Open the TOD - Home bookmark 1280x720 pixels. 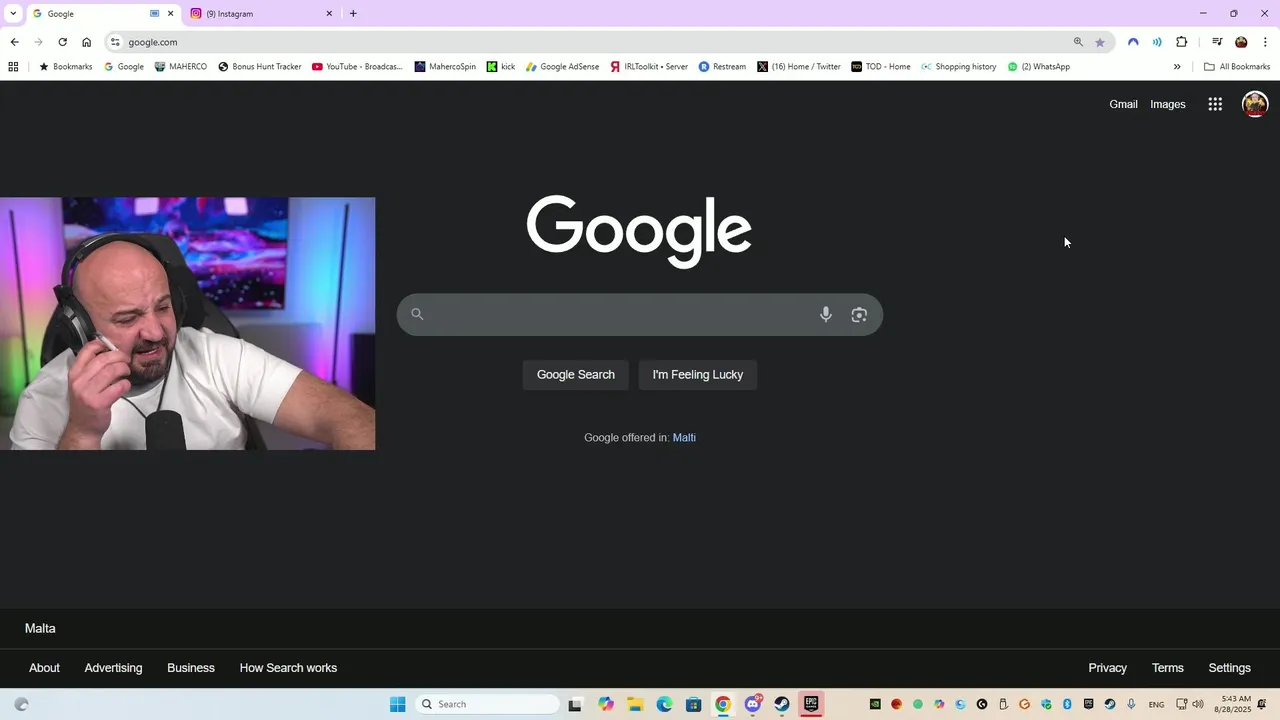point(881,67)
